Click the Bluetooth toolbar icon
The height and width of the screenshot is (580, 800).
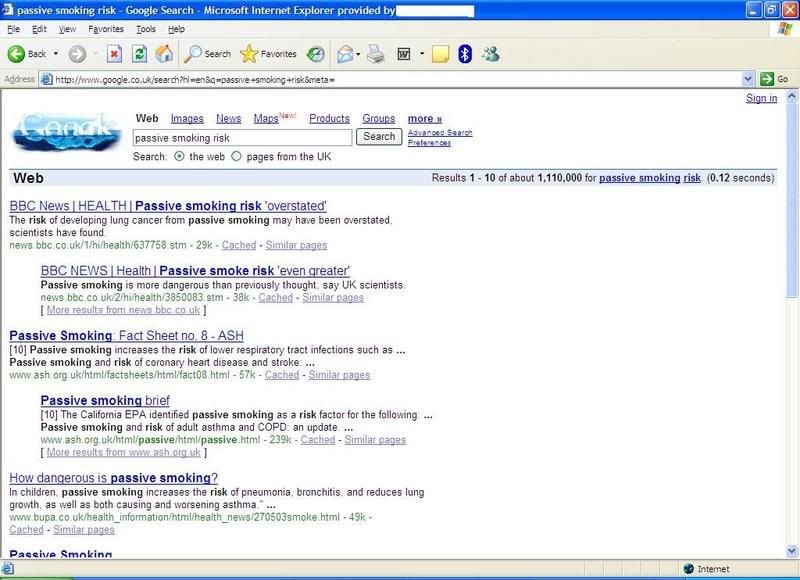click(x=465, y=54)
